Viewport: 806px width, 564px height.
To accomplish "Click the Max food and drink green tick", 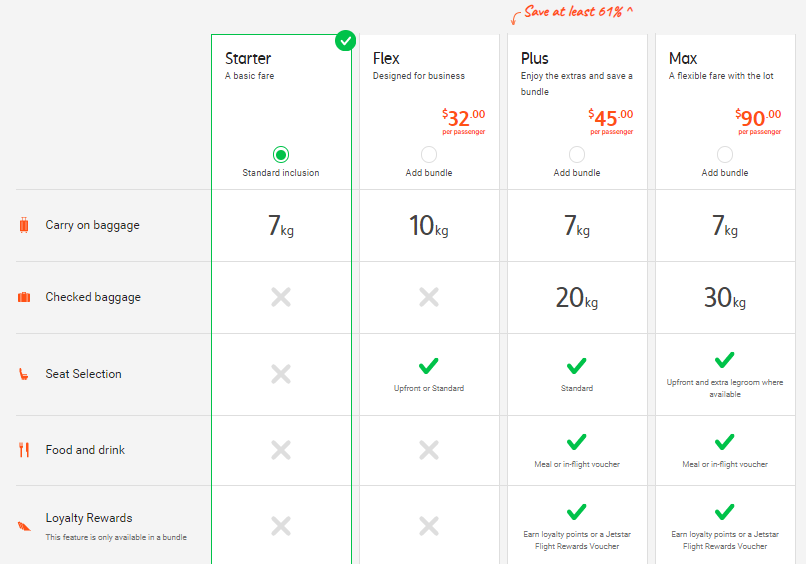I will pyautogui.click(x=725, y=442).
